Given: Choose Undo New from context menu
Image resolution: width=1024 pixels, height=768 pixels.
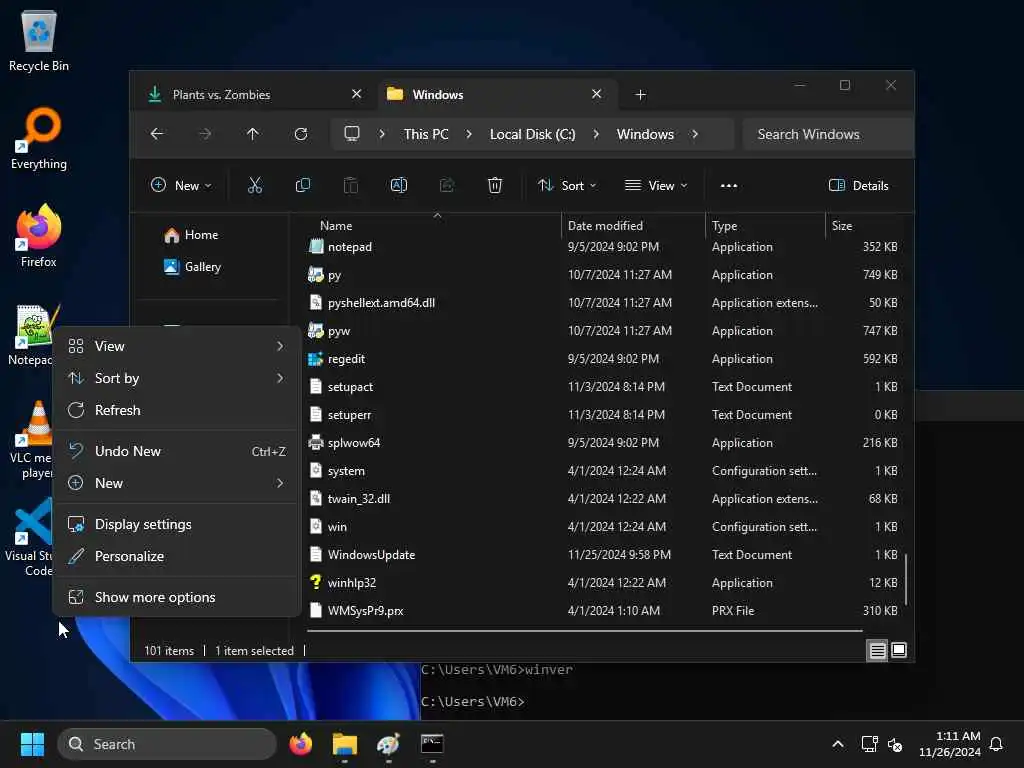Looking at the screenshot, I should point(176,451).
